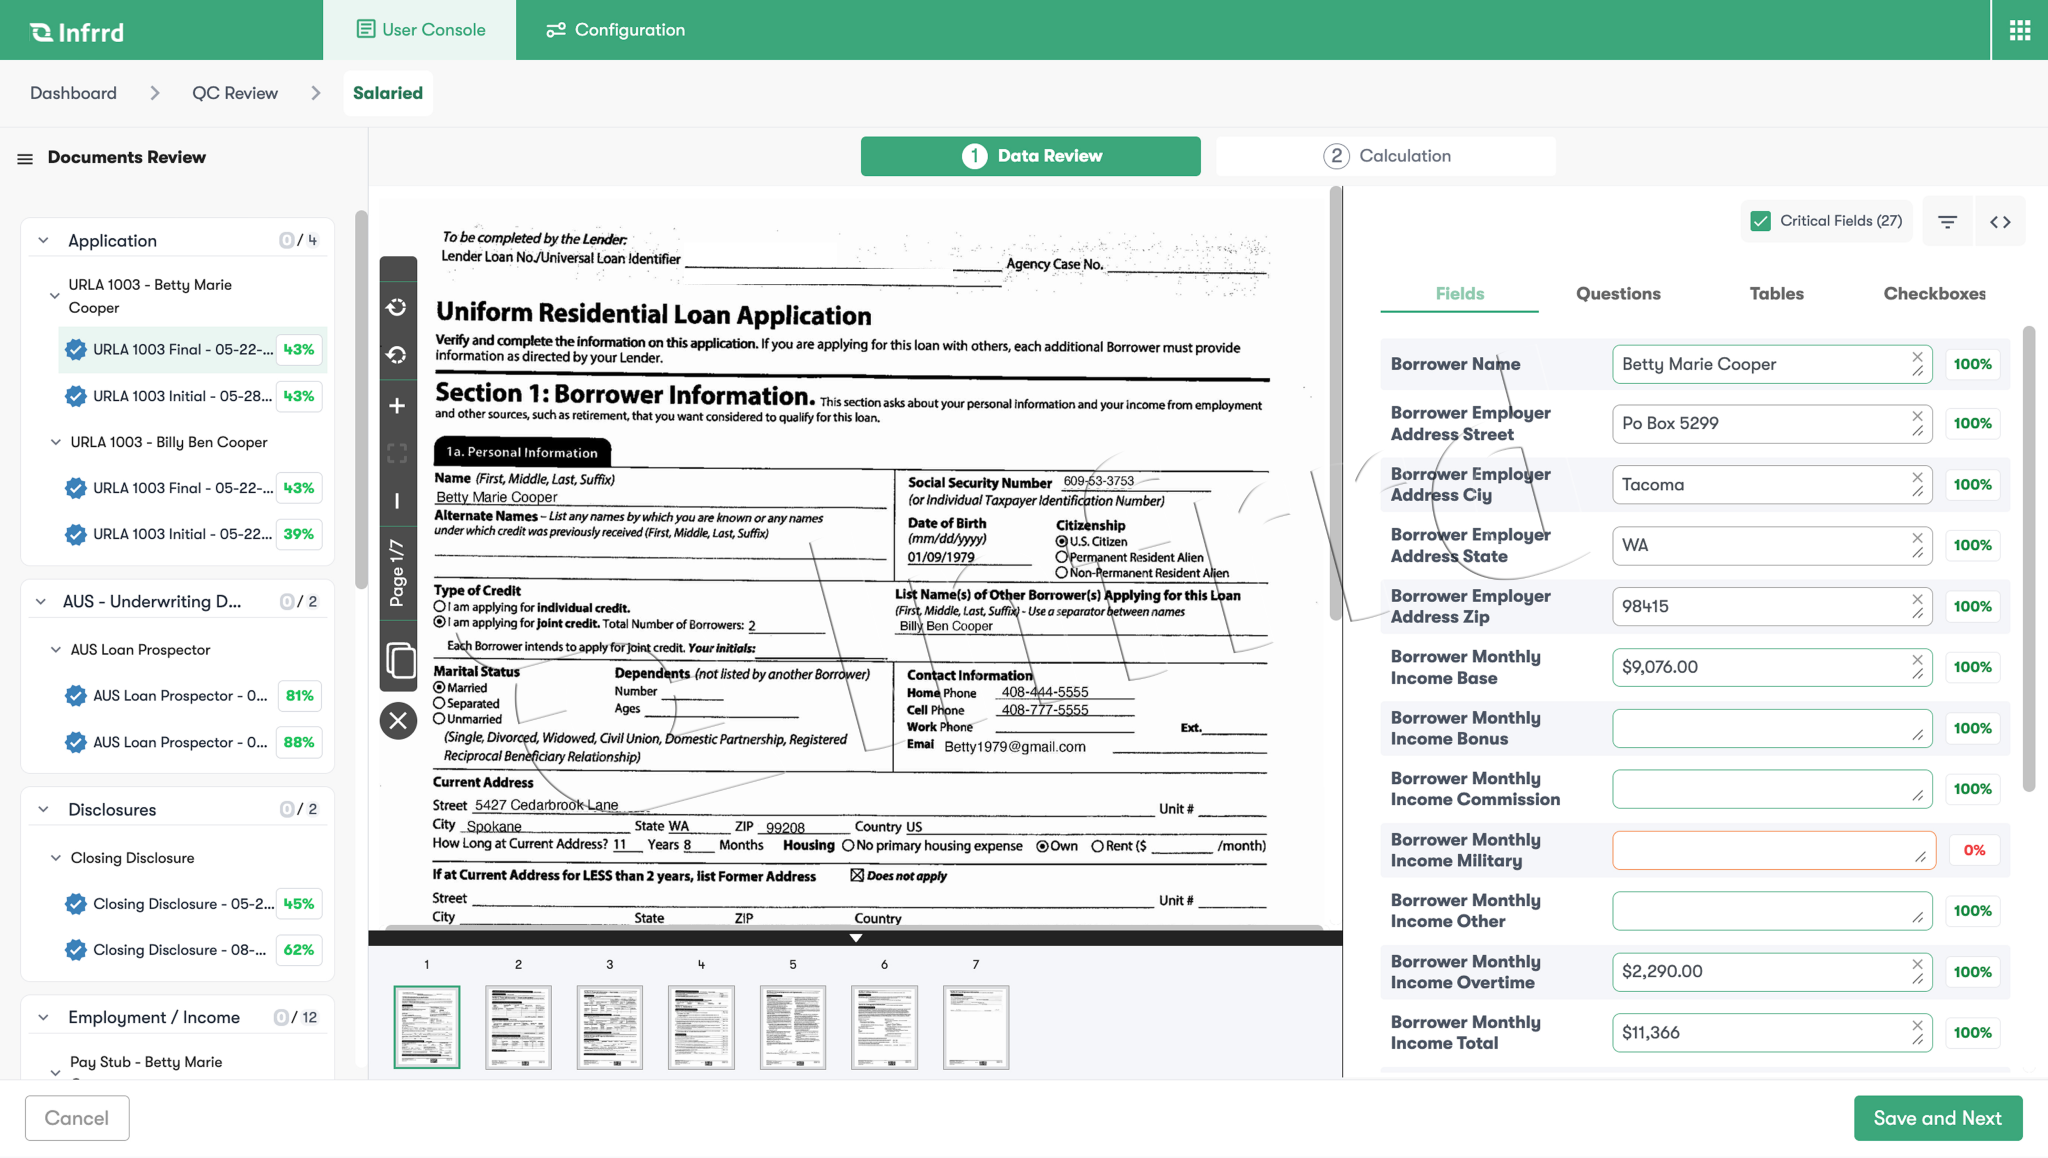The height and width of the screenshot is (1158, 2048).
Task: Collapse the Disclosures section
Action: click(43, 810)
